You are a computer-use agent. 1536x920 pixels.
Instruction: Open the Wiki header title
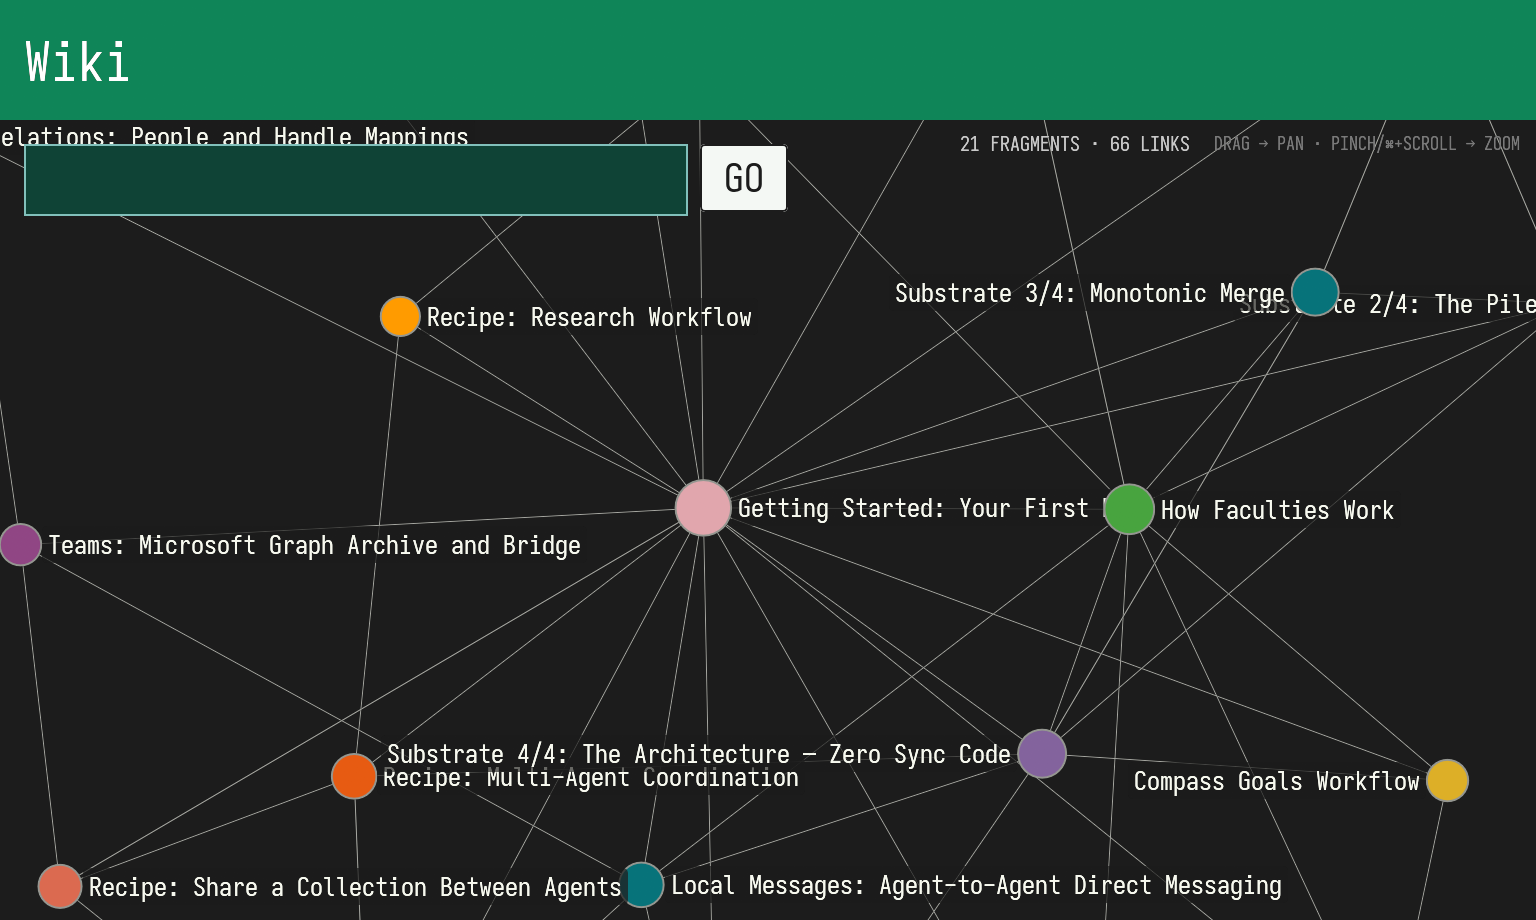77,62
